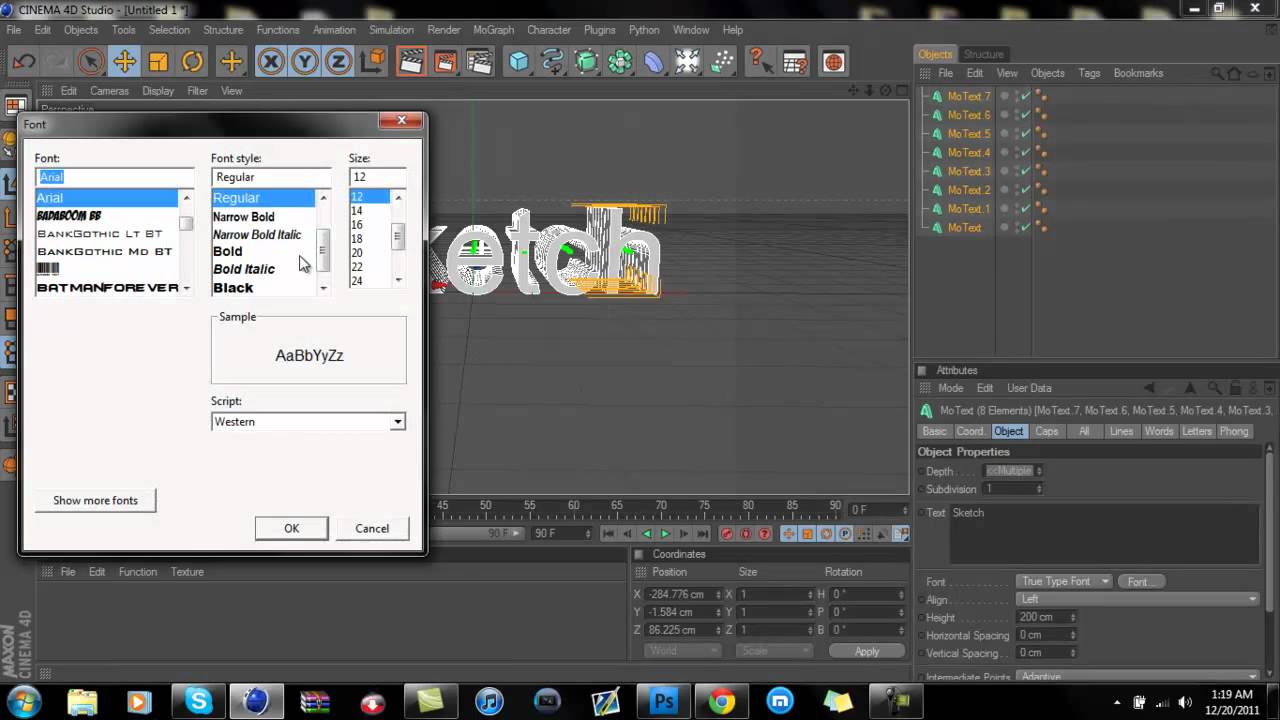Click the Cube primitive icon
The image size is (1280, 720).
[518, 62]
